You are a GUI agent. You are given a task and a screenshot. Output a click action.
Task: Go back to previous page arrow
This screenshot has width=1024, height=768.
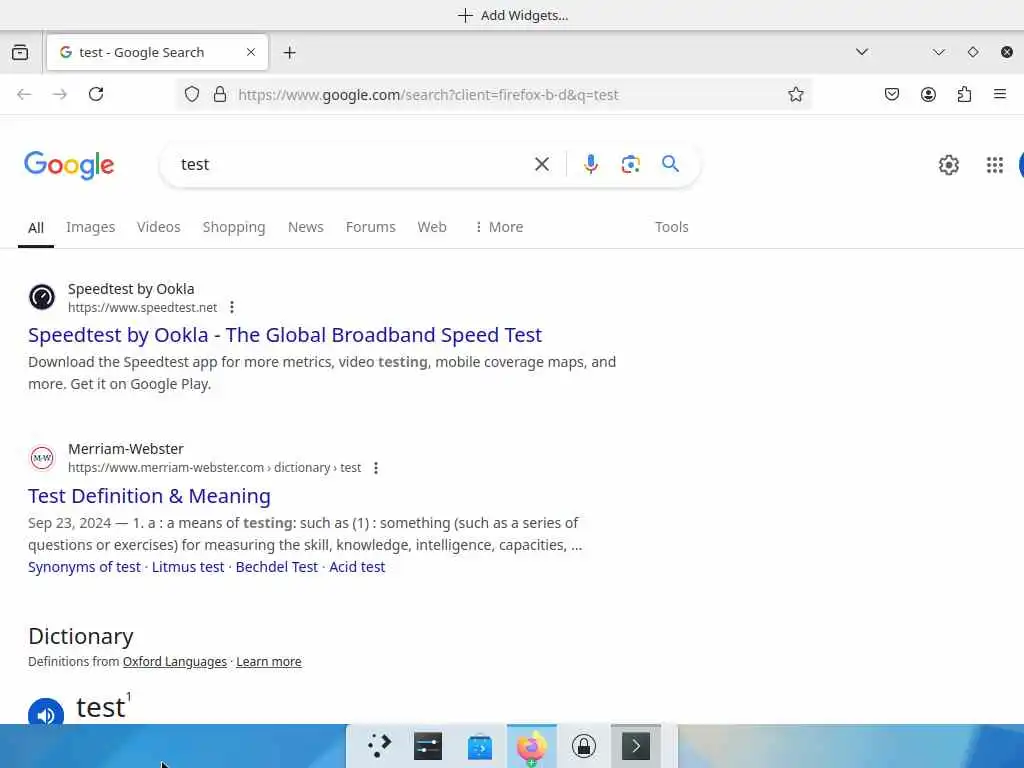tap(24, 95)
